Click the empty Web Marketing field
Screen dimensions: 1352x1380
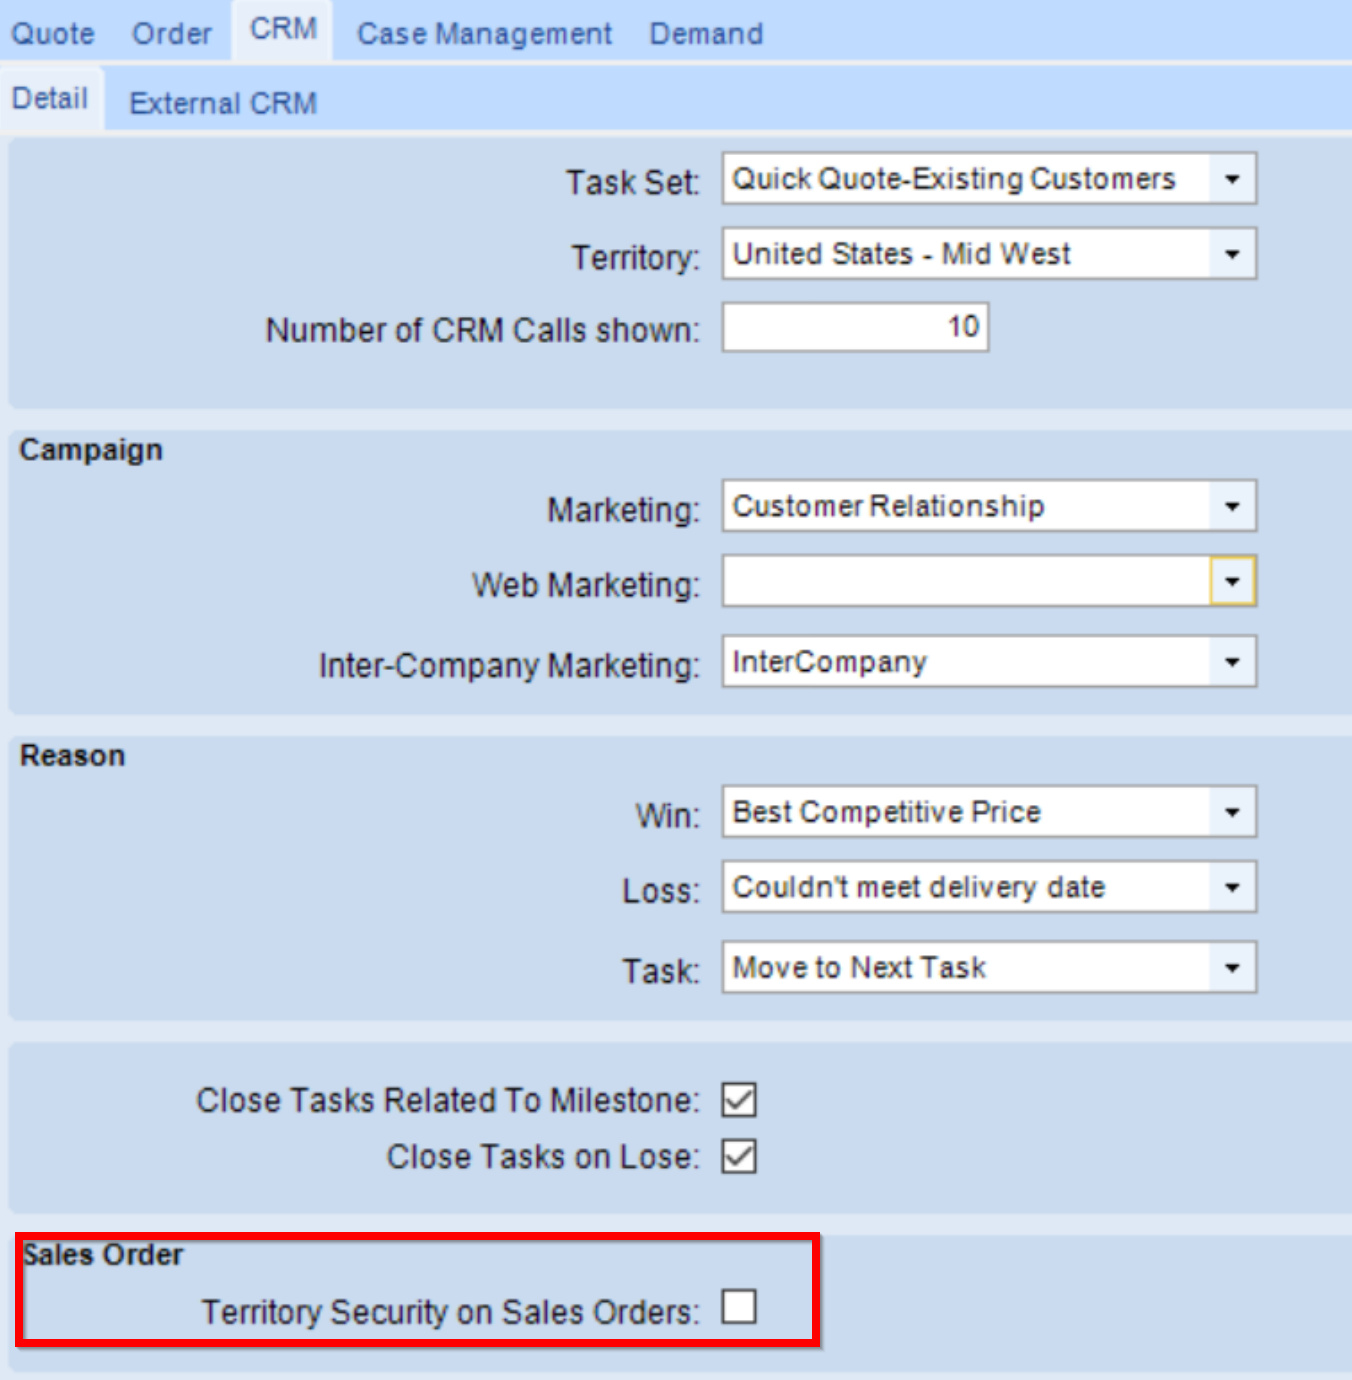point(966,581)
